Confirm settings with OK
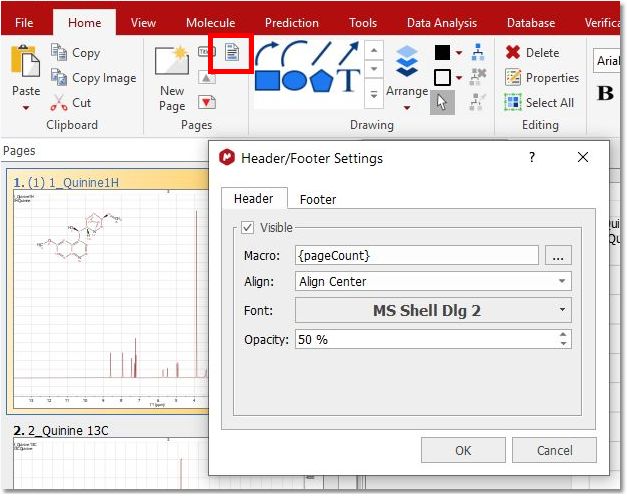The image size is (627, 496). 463,450
